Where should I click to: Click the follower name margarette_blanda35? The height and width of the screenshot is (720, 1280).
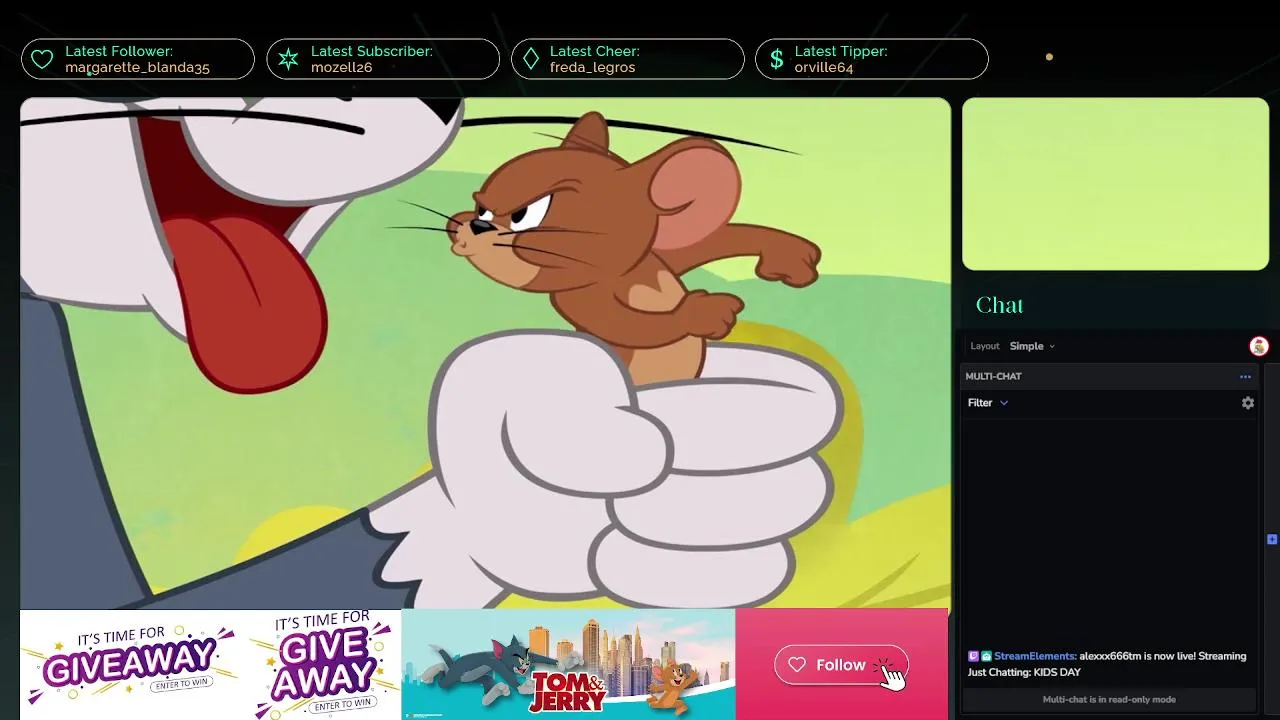(x=137, y=68)
